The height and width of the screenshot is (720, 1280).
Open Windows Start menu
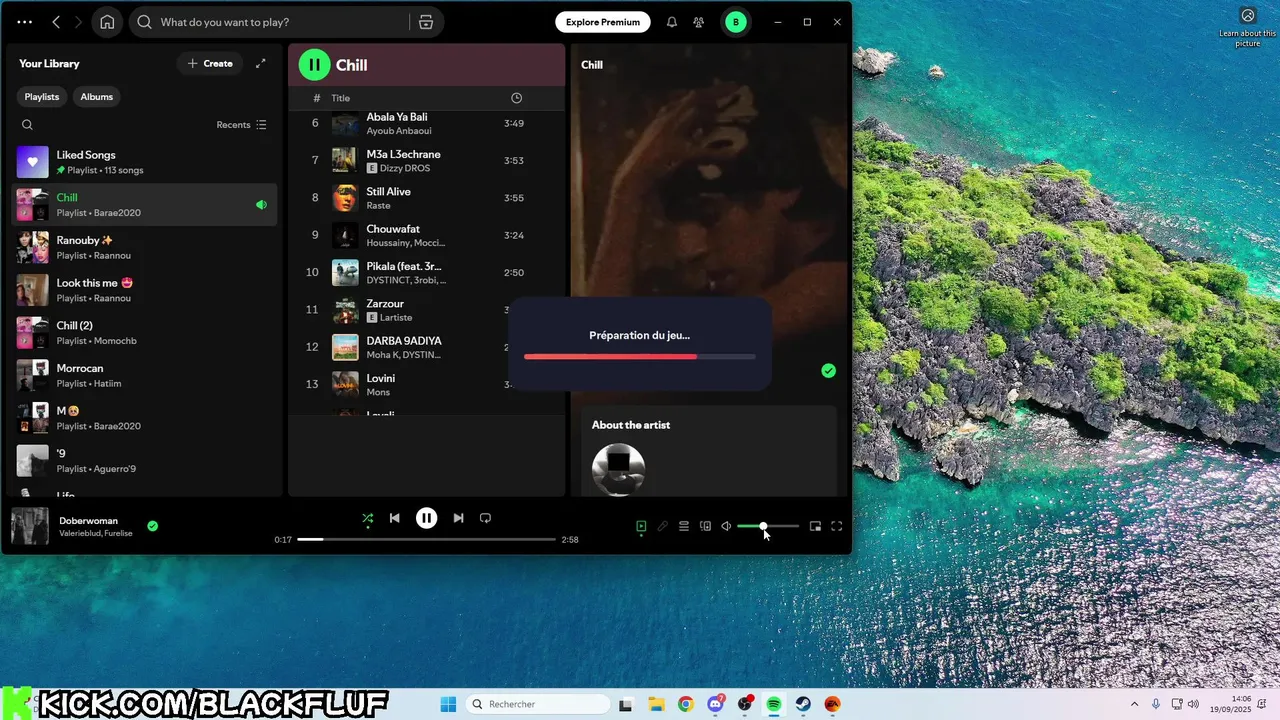click(x=448, y=704)
